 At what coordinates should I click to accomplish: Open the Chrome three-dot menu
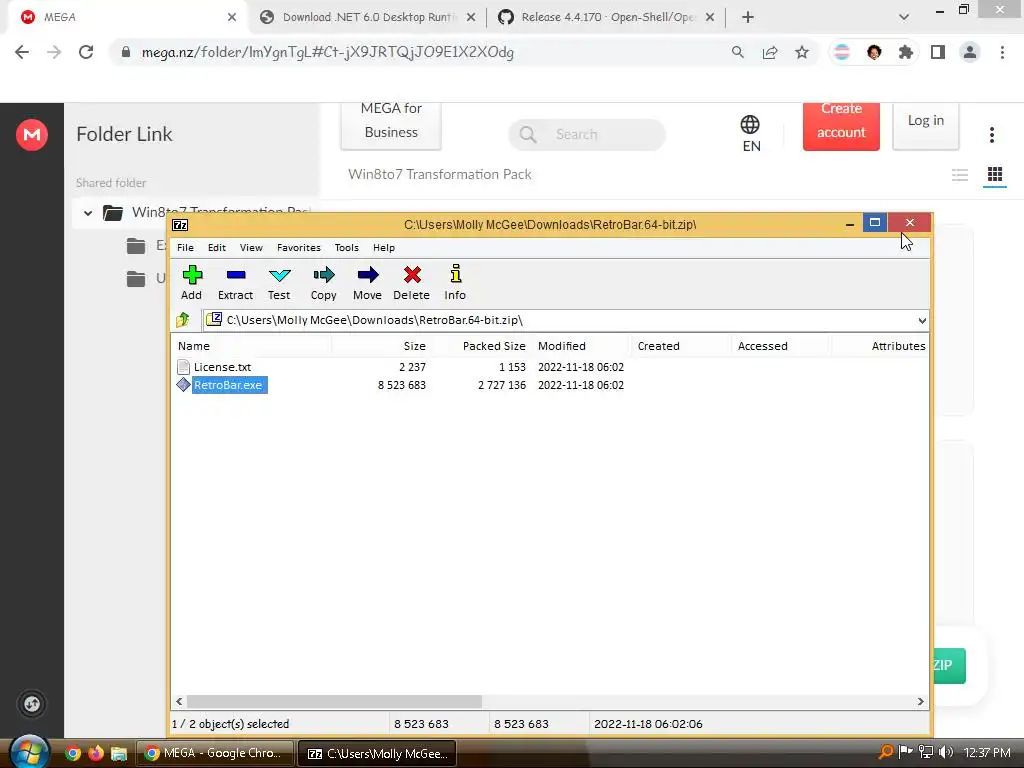pos(1002,52)
